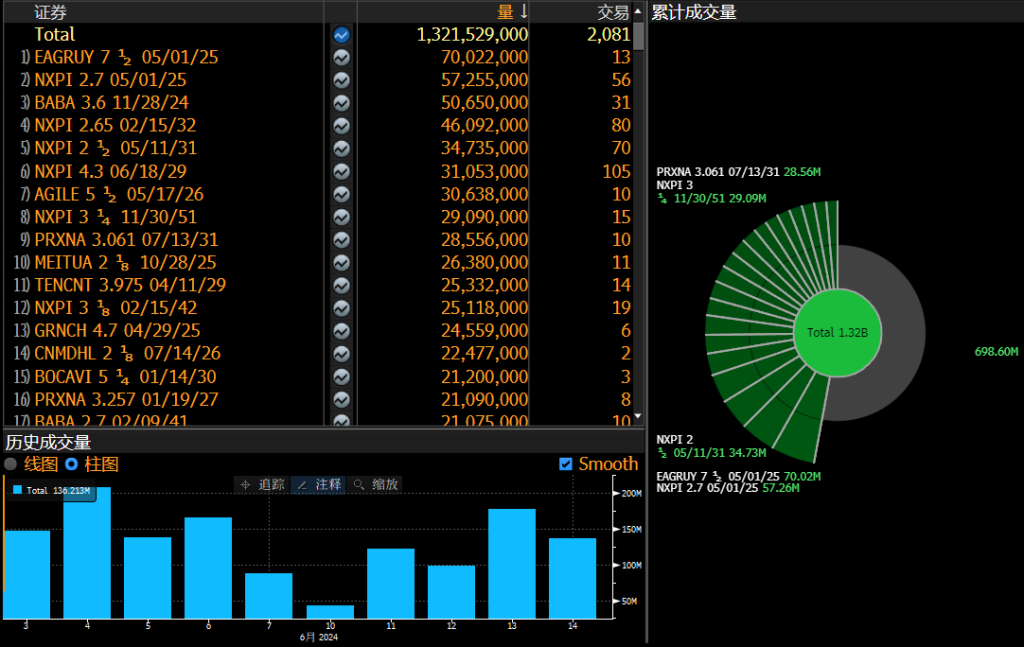
Task: Click chart icon for BOCAVI 5 ¼ 01/14/30
Action: [341, 377]
